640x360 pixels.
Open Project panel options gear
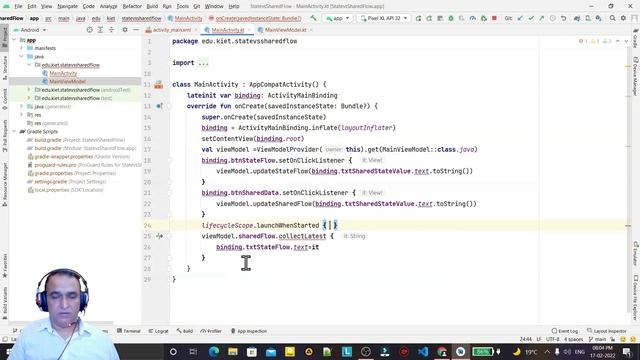[125, 30]
